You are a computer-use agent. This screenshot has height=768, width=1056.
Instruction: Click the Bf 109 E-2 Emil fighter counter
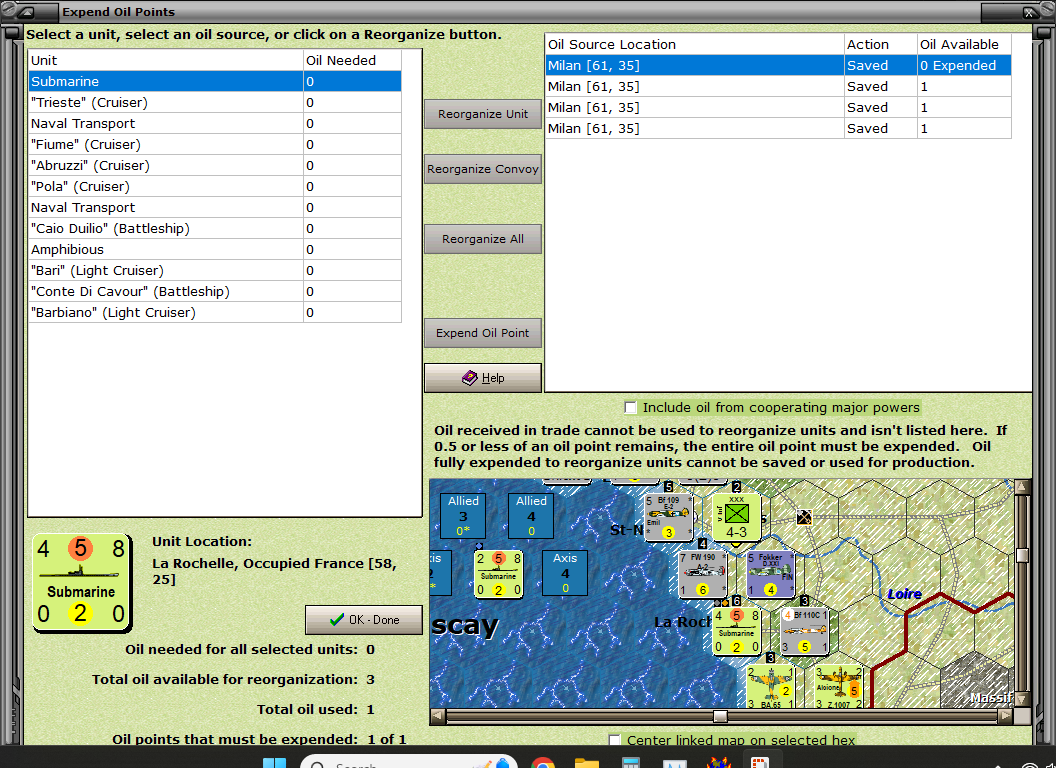point(668,517)
